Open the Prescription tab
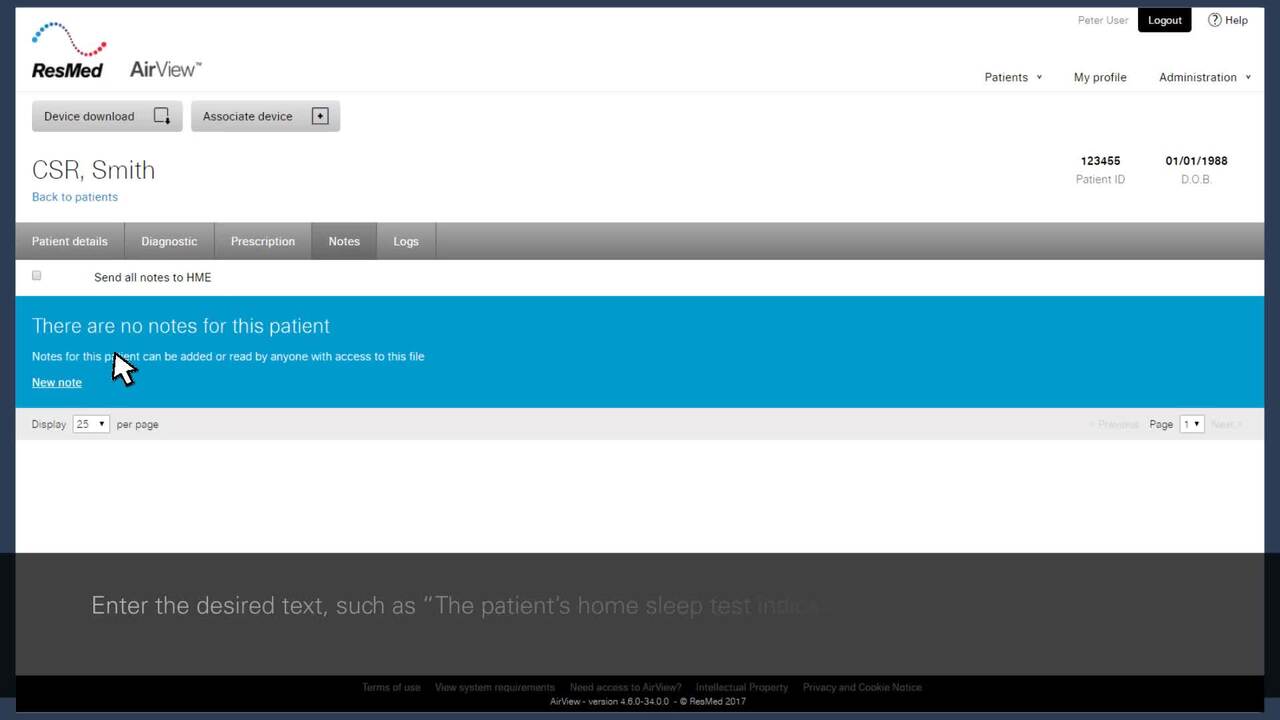Screen dimensions: 1280x720 [263, 241]
